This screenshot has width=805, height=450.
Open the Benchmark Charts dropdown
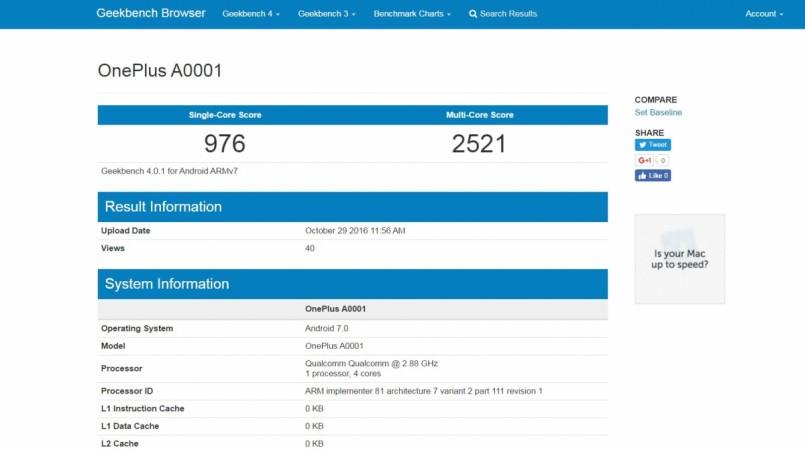[412, 14]
